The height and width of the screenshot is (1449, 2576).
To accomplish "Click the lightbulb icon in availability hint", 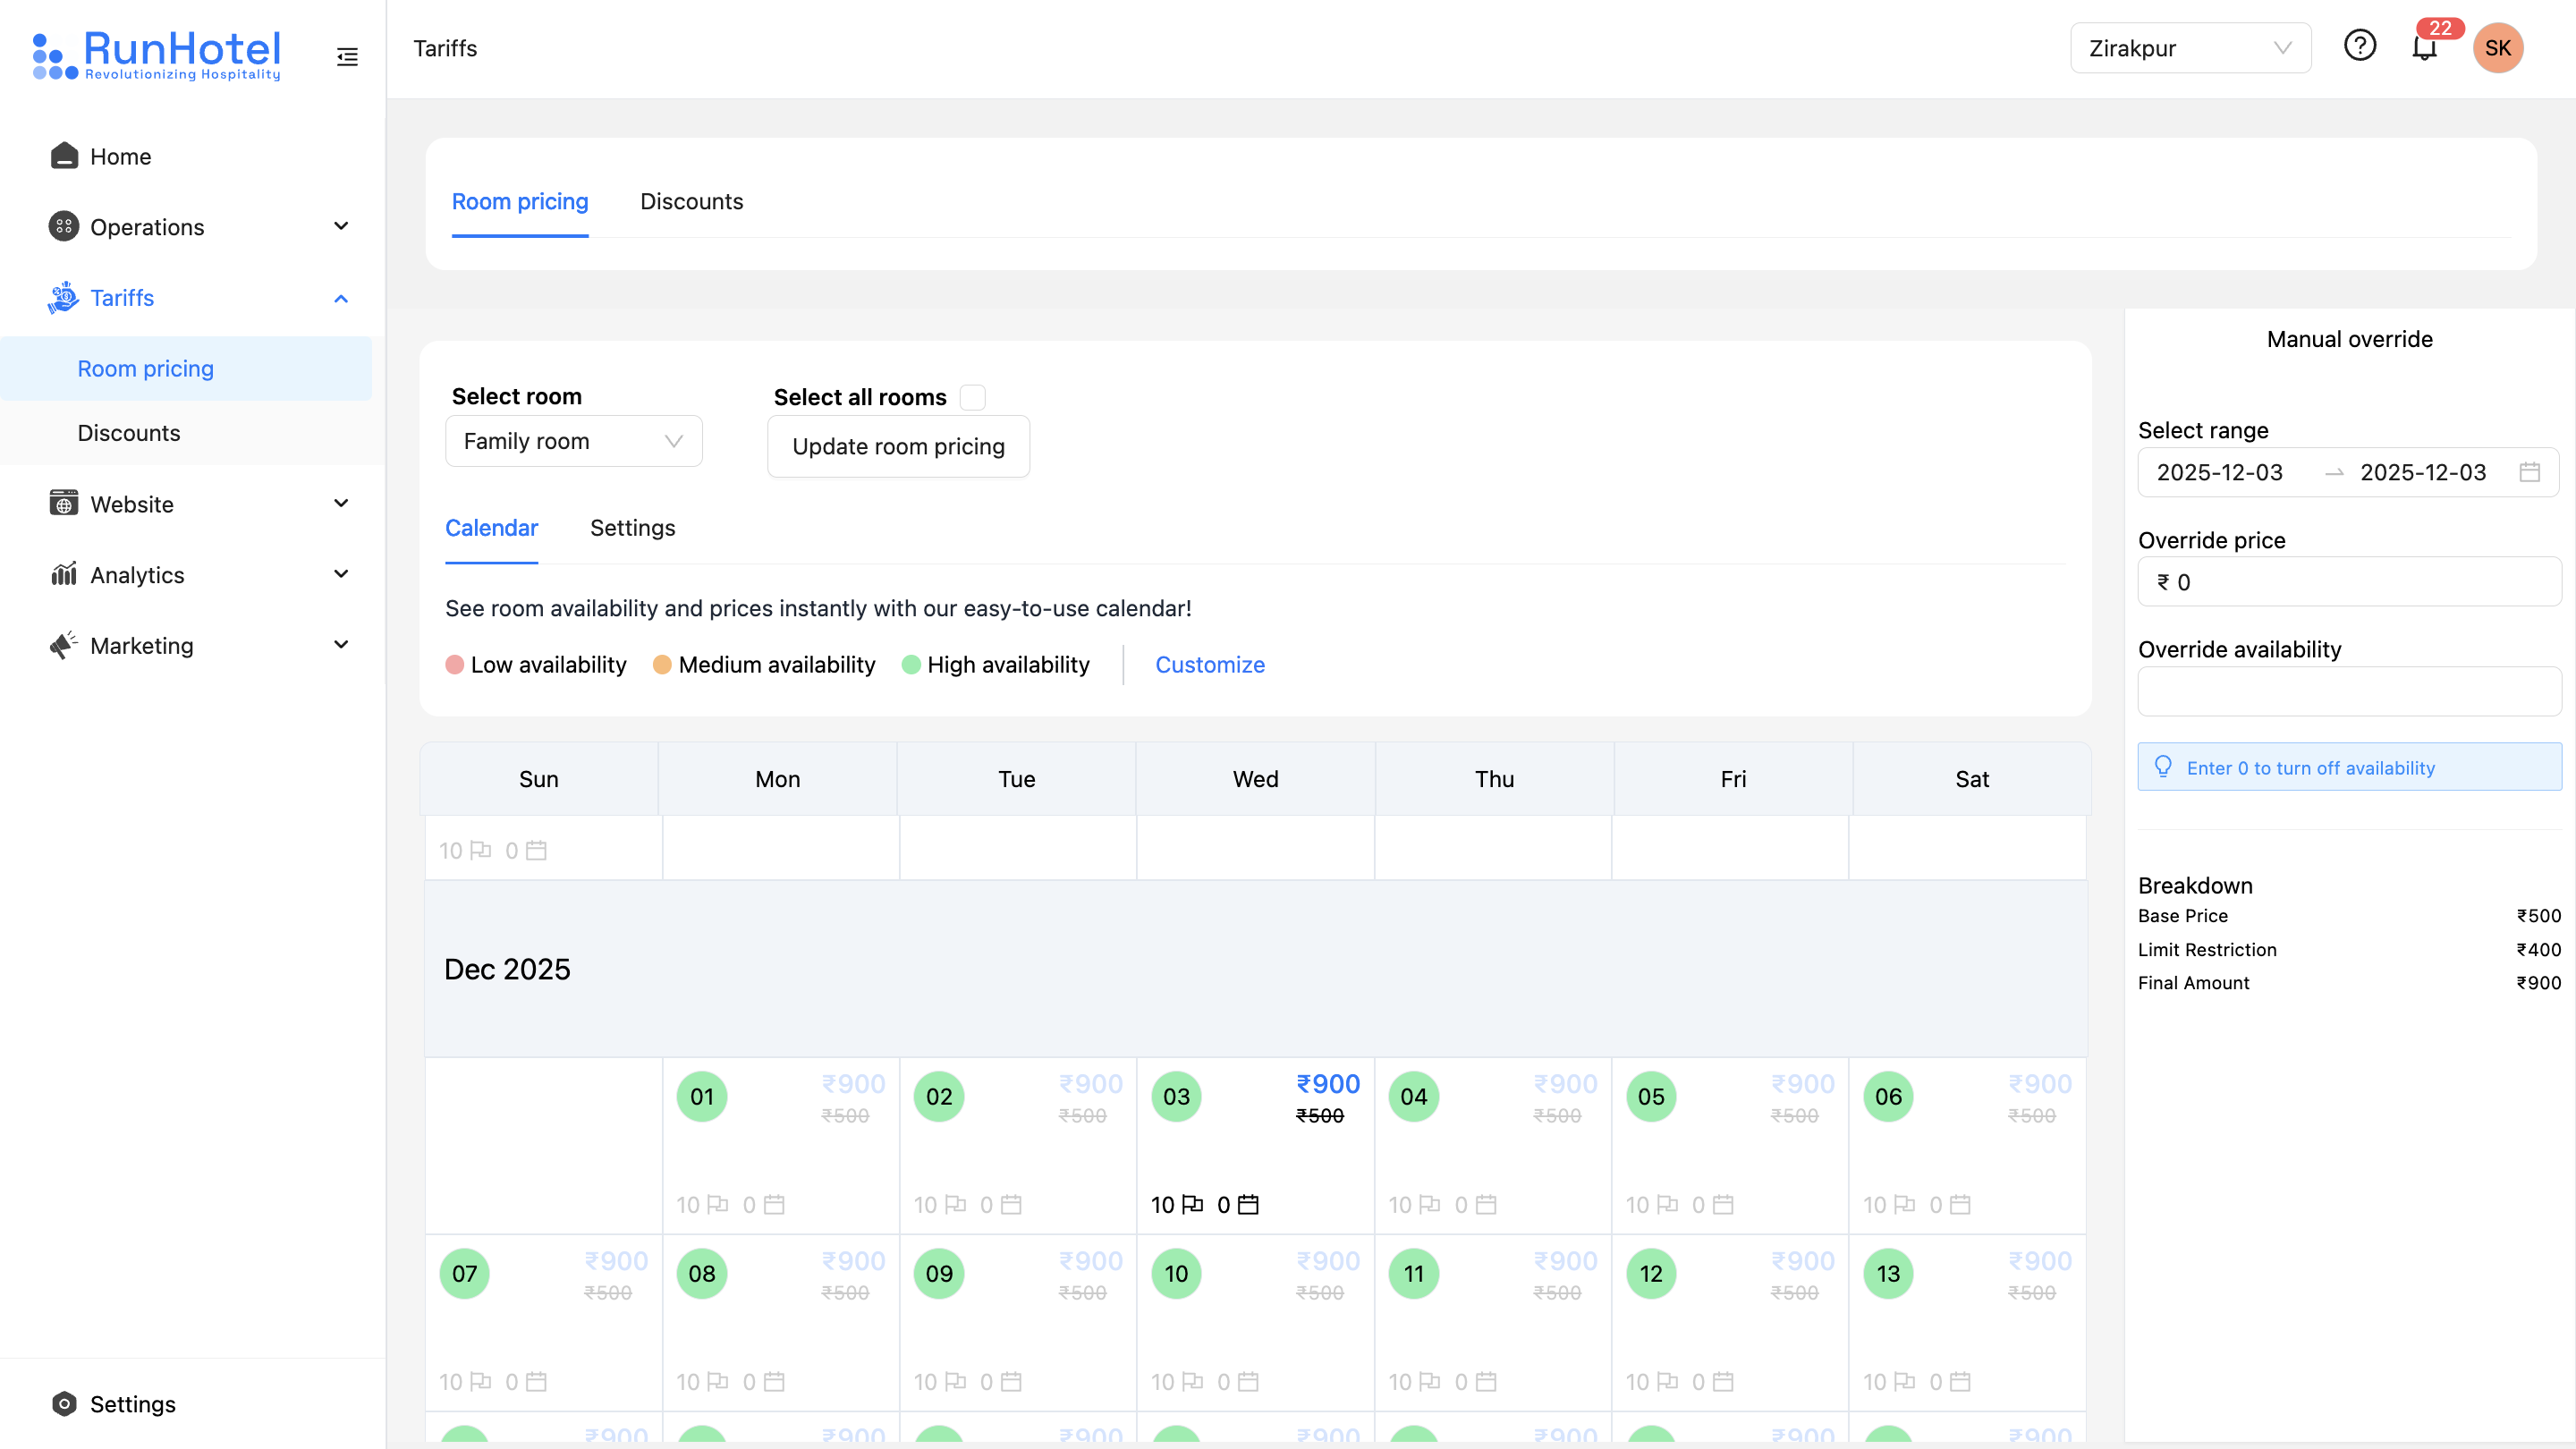I will pyautogui.click(x=2163, y=767).
